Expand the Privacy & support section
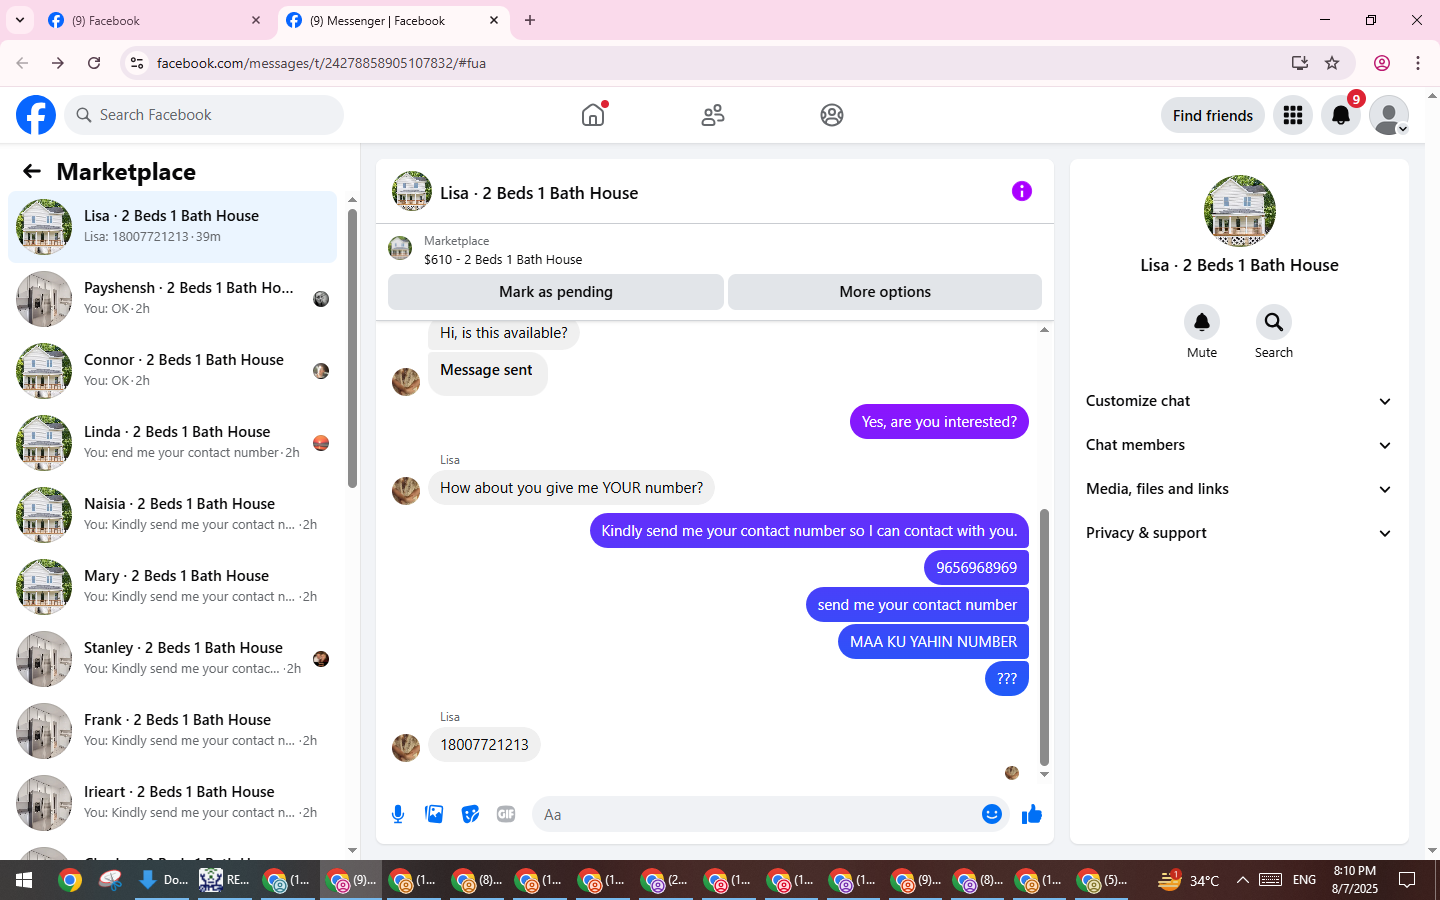The height and width of the screenshot is (900, 1440). pyautogui.click(x=1240, y=533)
